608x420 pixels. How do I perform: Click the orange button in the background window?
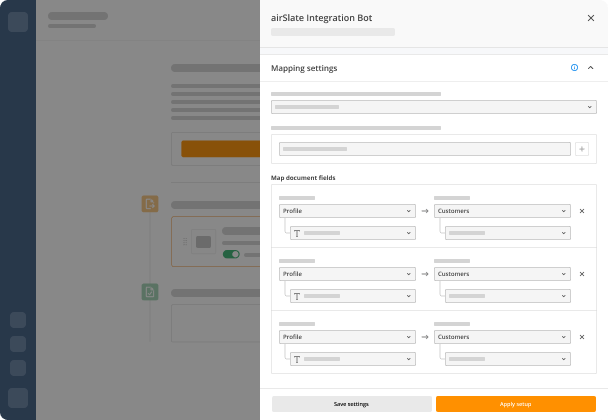pos(220,149)
